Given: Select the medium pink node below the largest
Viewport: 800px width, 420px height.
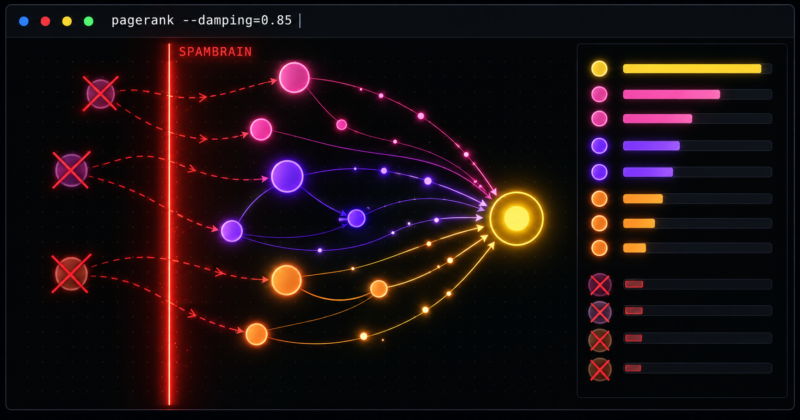Looking at the screenshot, I should click(261, 129).
